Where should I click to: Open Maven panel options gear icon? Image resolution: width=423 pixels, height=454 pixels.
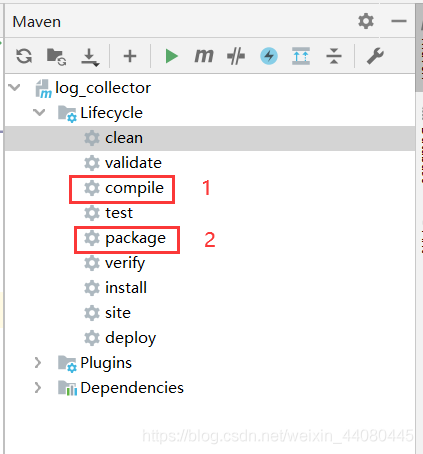(x=366, y=21)
